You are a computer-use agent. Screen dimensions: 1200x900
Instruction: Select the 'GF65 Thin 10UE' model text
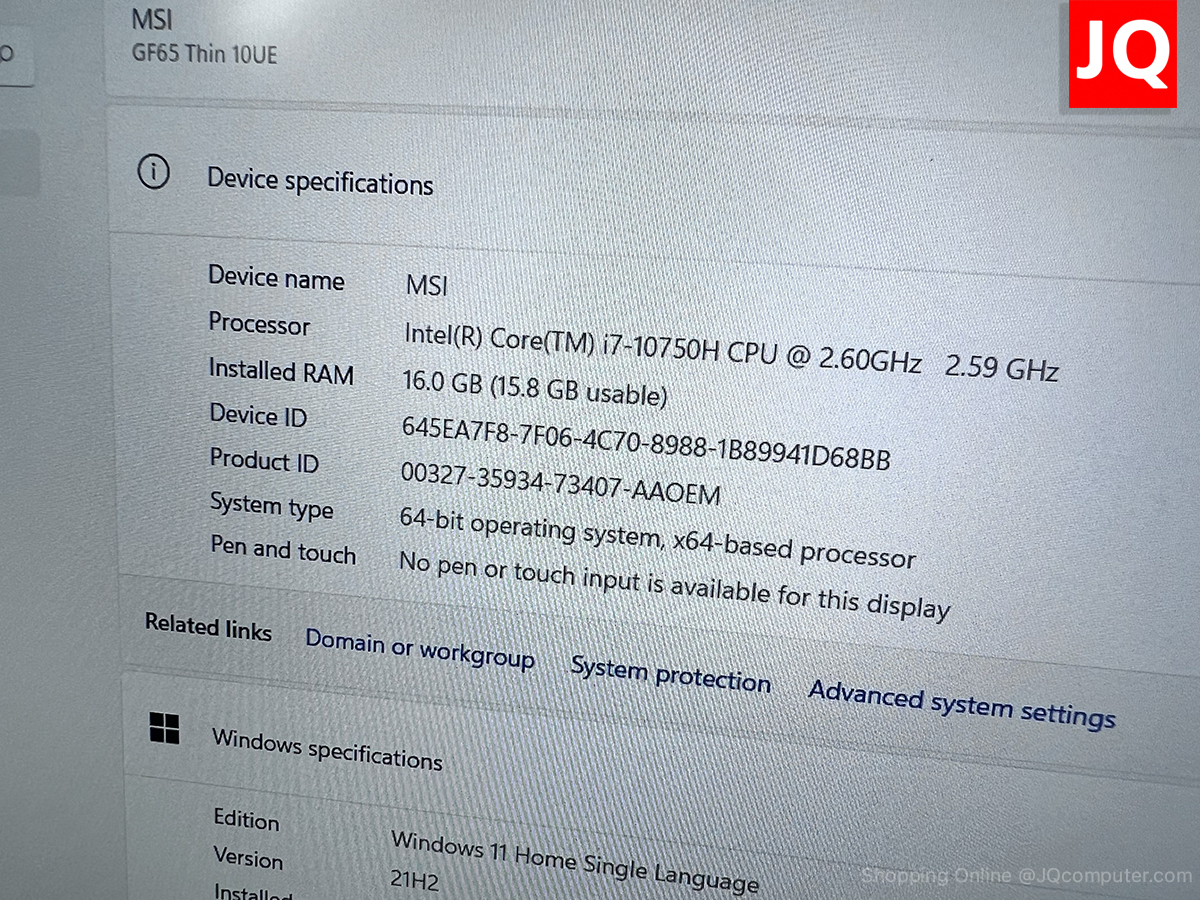click(x=204, y=53)
